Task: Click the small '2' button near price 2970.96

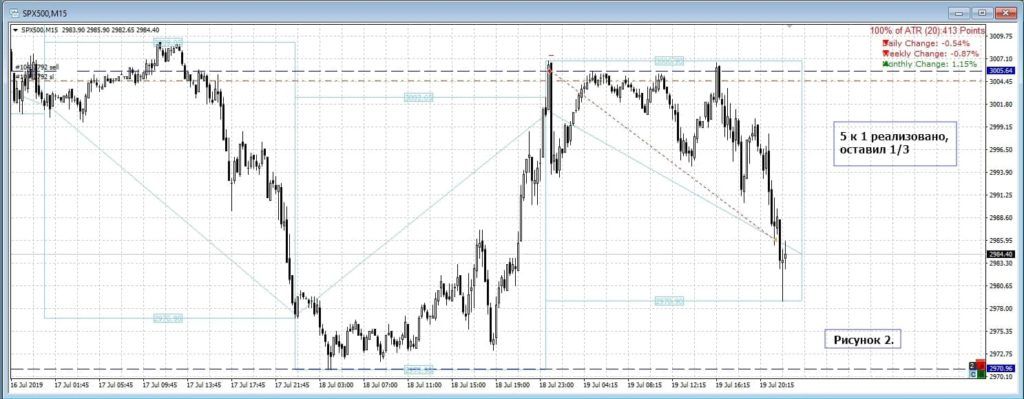Action: tap(972, 366)
